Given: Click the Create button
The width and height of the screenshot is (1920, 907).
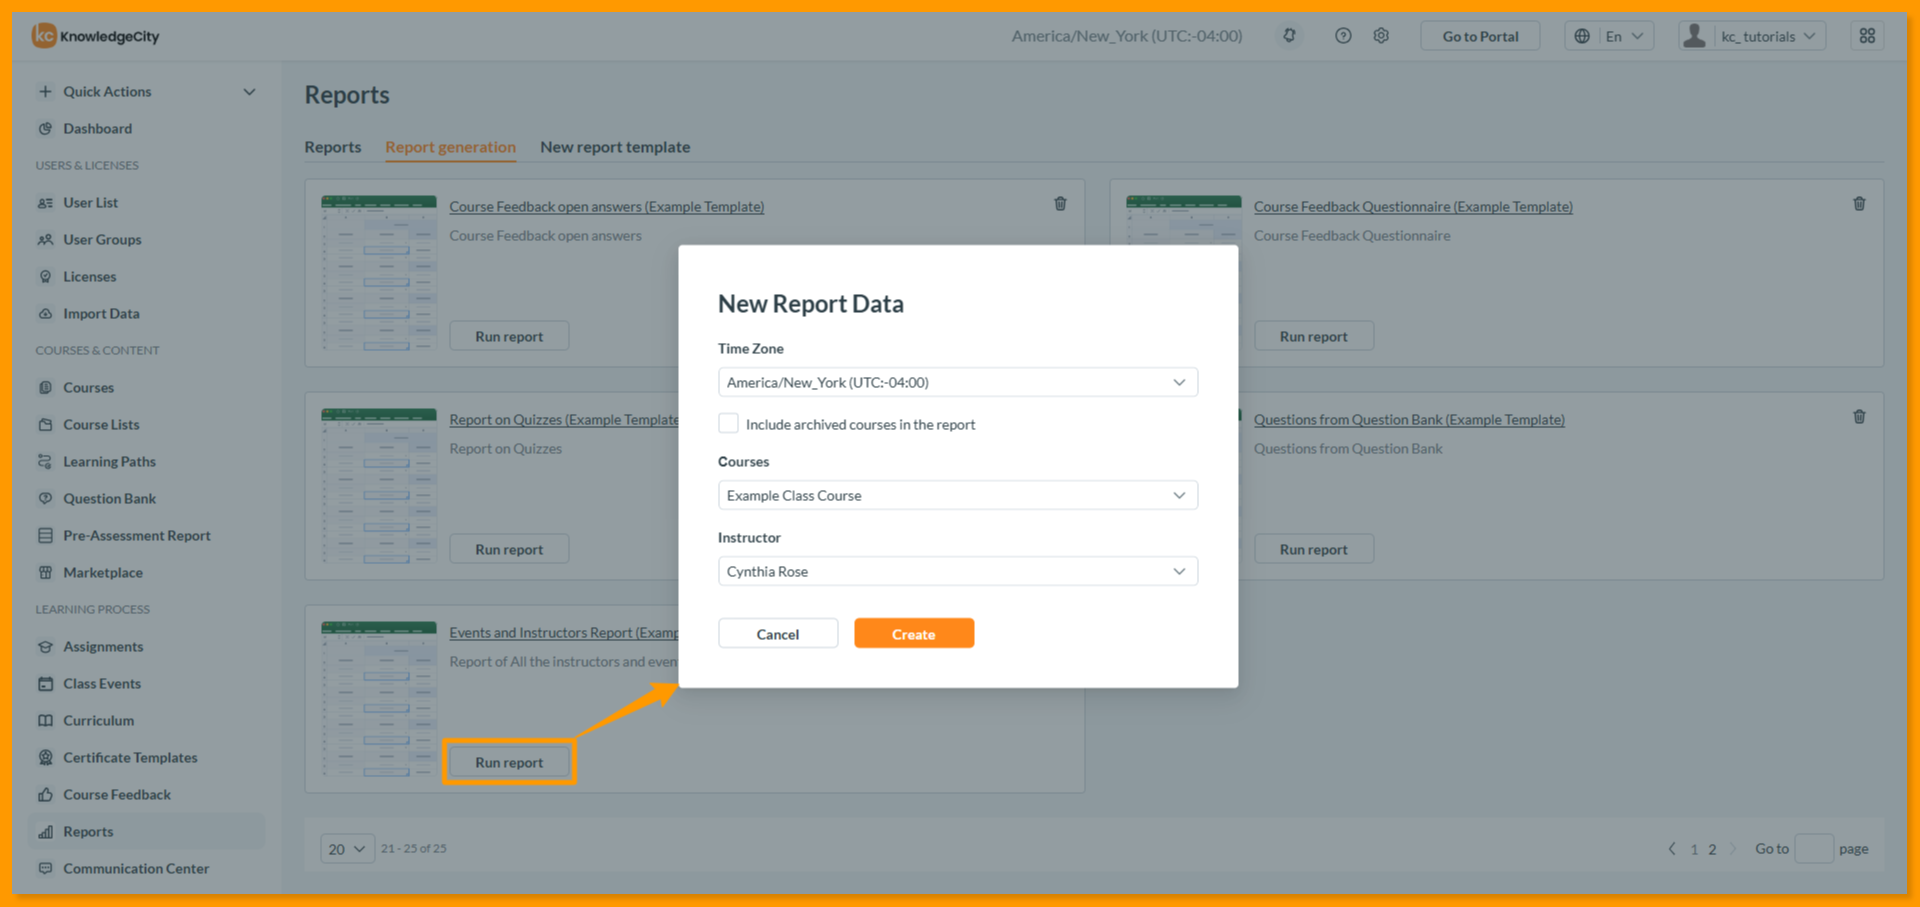Looking at the screenshot, I should [x=914, y=633].
